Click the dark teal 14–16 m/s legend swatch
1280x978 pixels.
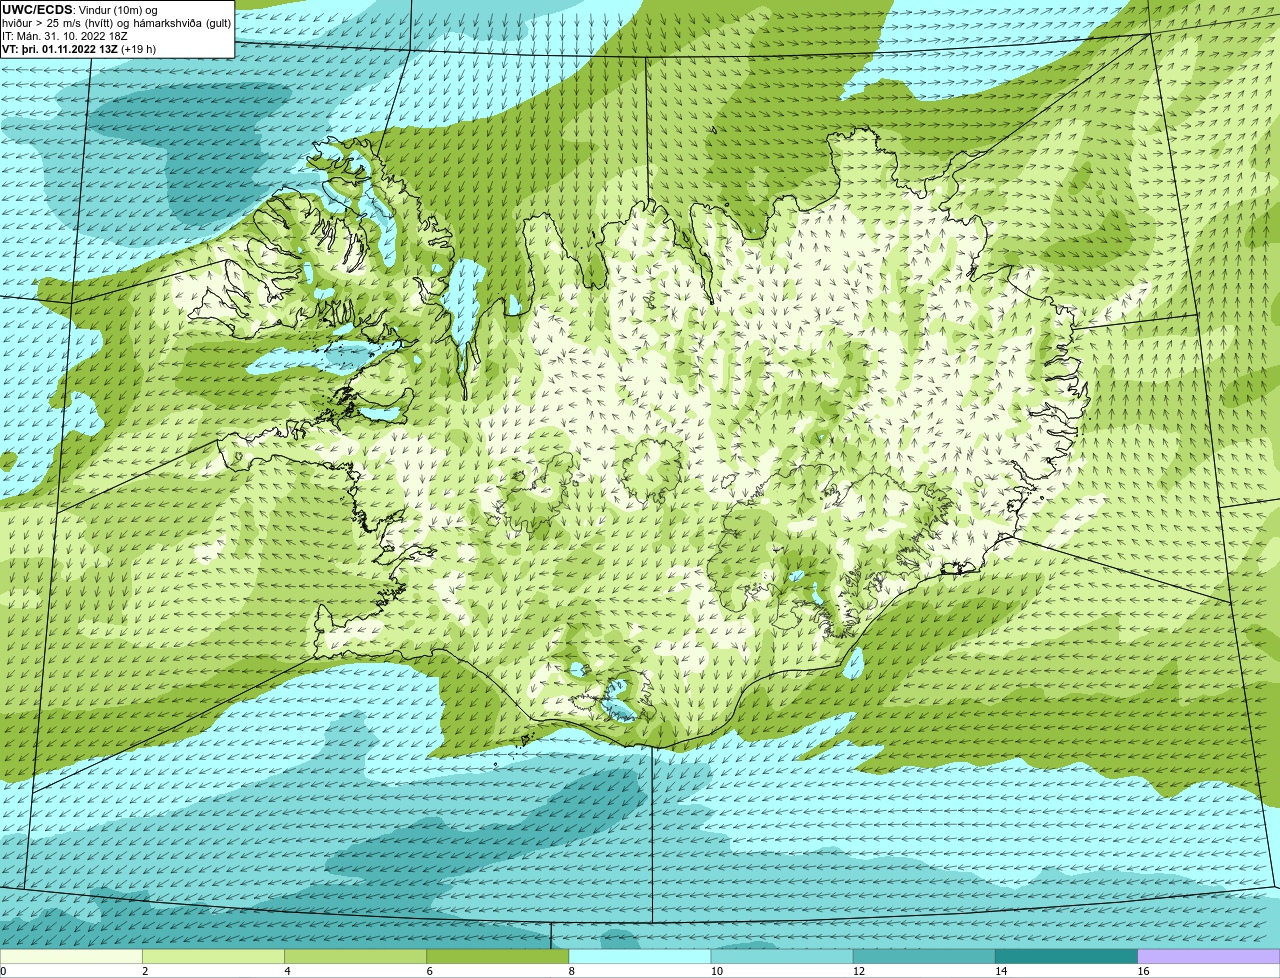coord(1067,957)
